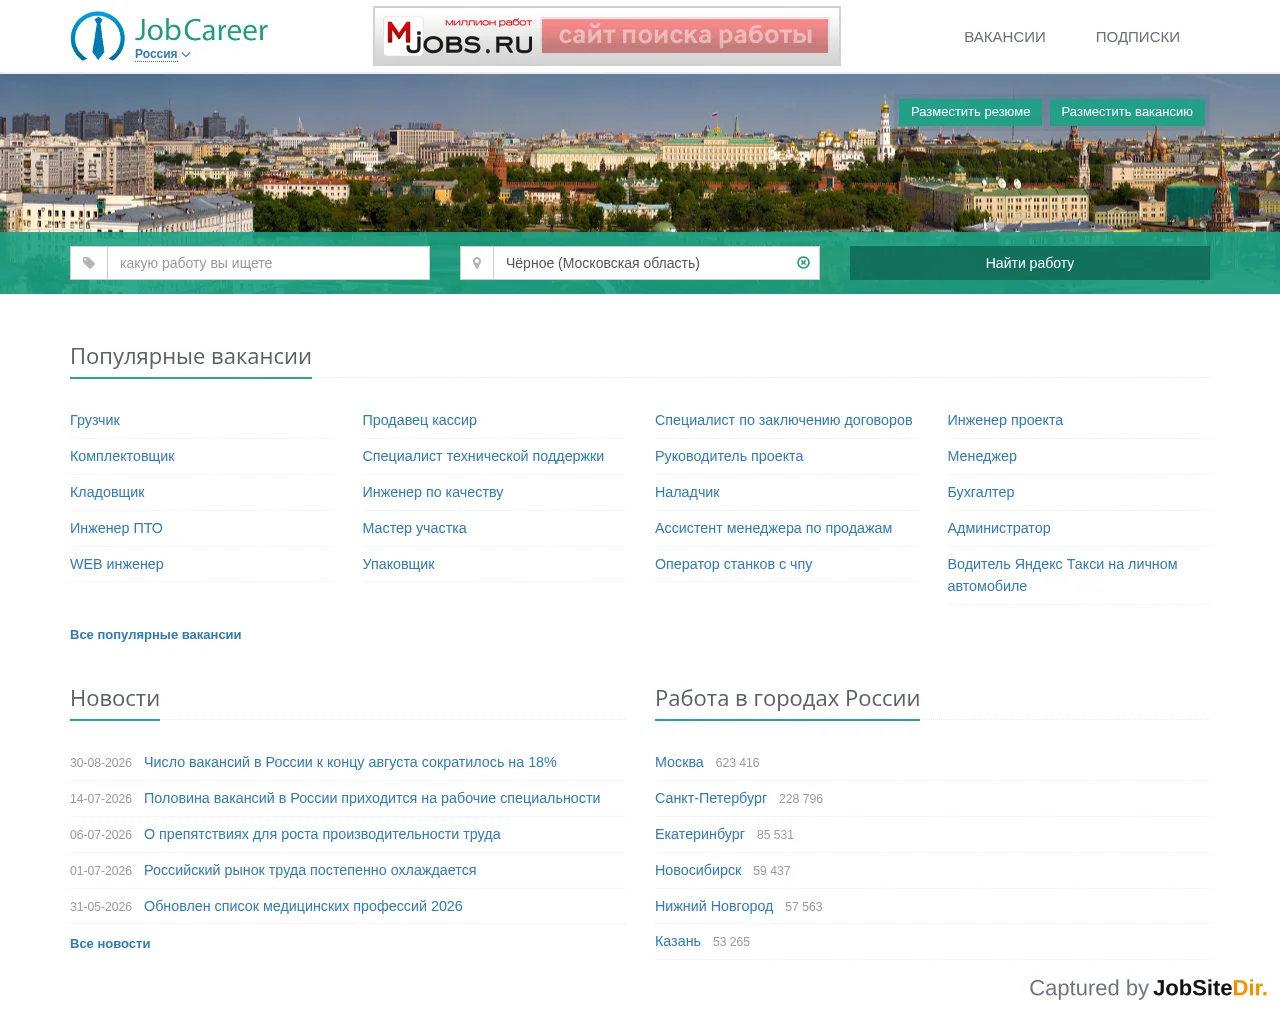Open the Водитель Яндекс Такси vacancy link
The width and height of the screenshot is (1280, 1018).
pos(1062,575)
